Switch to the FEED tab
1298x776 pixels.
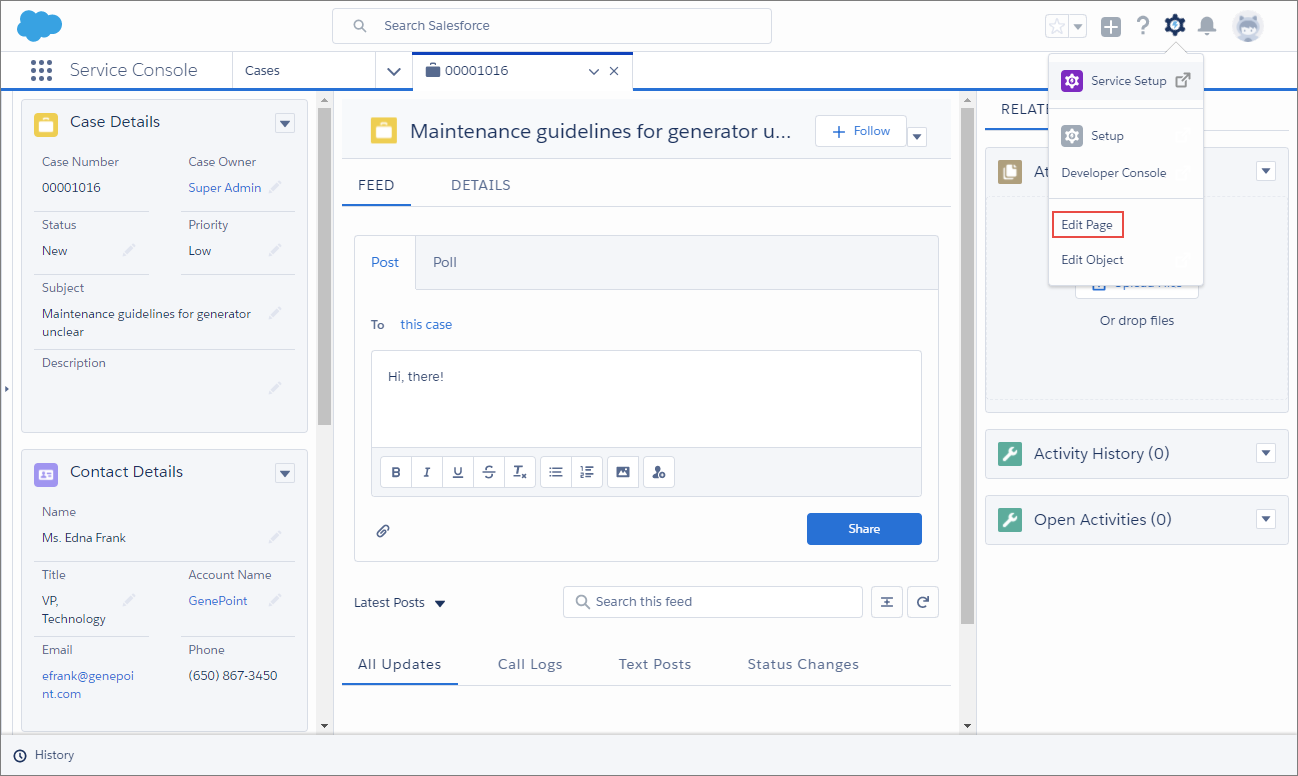pyautogui.click(x=376, y=185)
